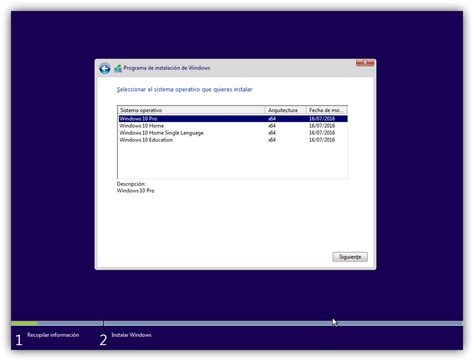This screenshot has height=361, width=474.
Task: Click the date in the Windows 10 Home row
Action: tap(322, 126)
